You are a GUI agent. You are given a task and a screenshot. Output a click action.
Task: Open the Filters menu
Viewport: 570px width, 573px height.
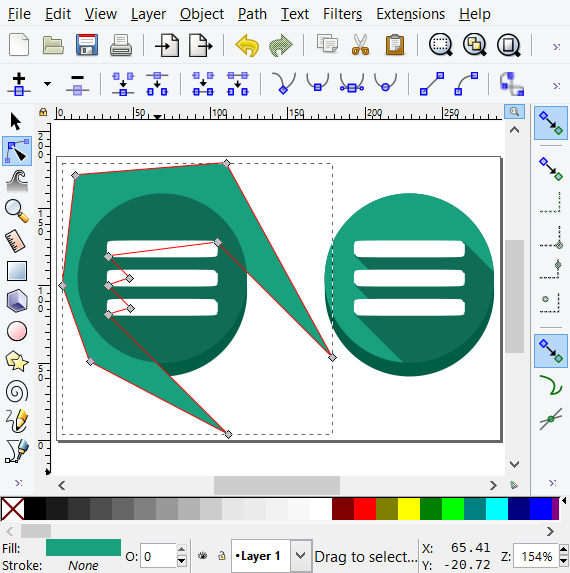pyautogui.click(x=342, y=14)
